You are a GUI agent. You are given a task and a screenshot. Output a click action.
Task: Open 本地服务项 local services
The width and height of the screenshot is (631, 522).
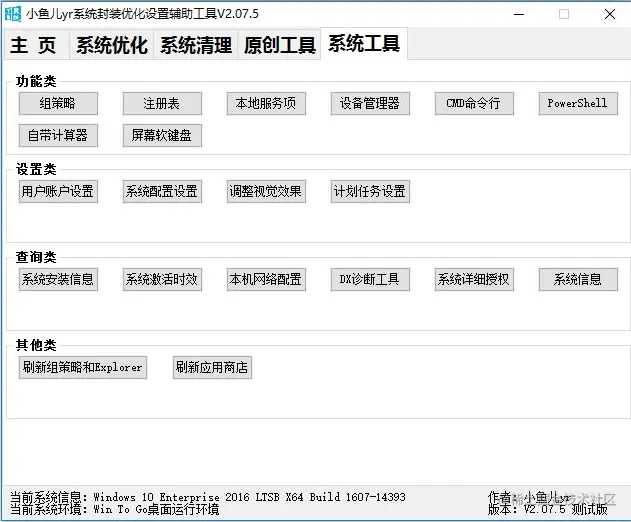266,103
